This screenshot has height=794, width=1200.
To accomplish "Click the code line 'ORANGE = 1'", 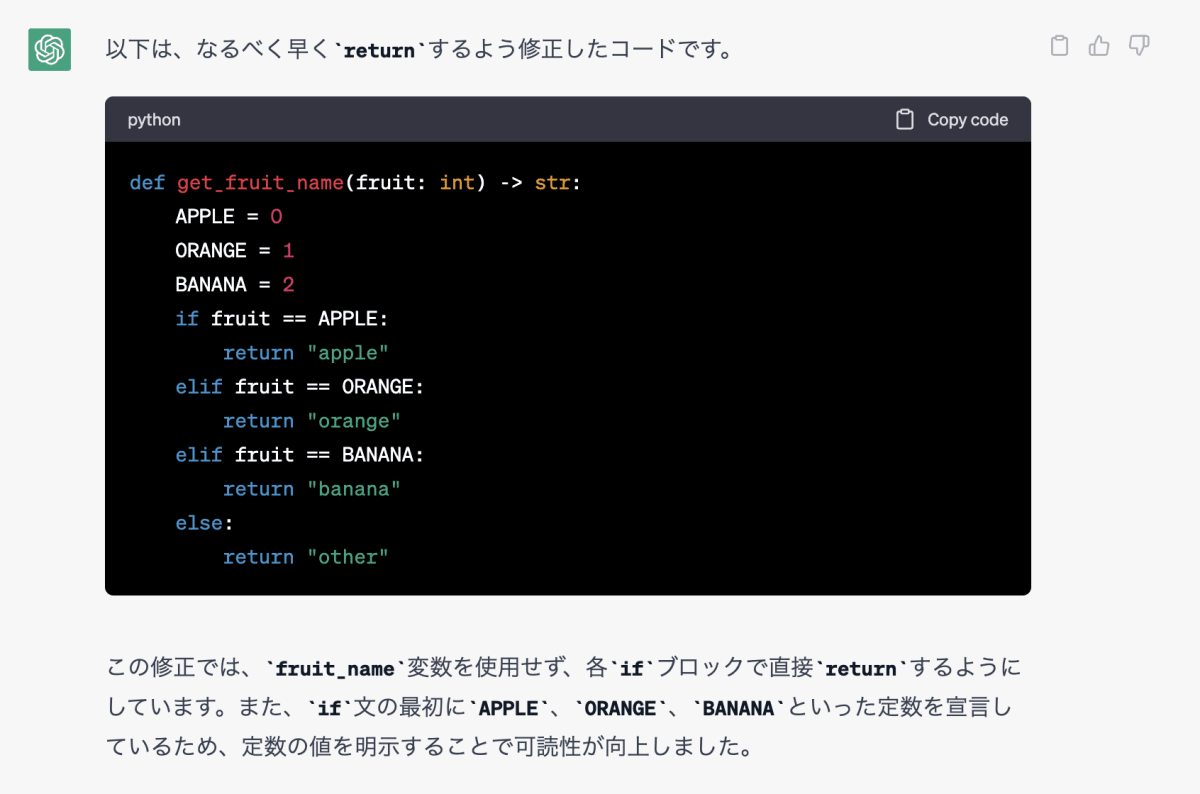I will 235,251.
